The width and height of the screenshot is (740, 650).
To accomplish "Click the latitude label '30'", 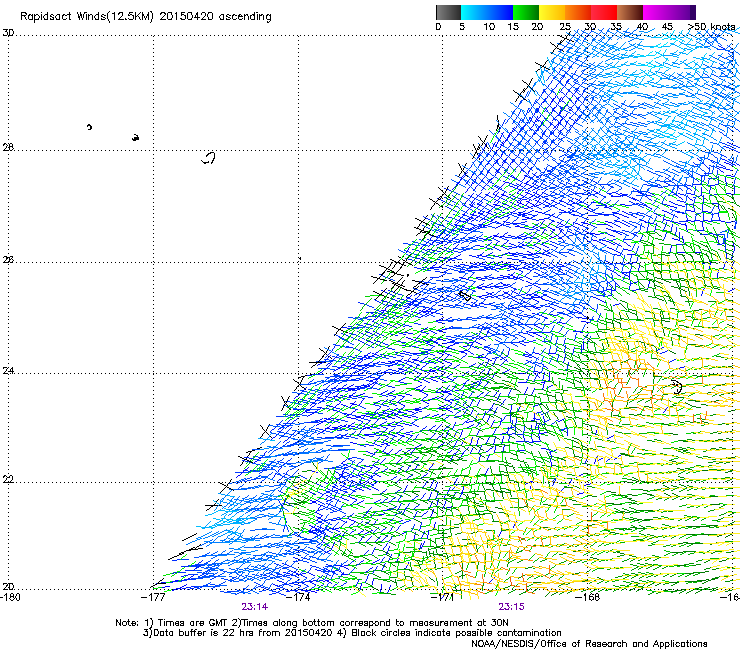I will click(x=8, y=33).
